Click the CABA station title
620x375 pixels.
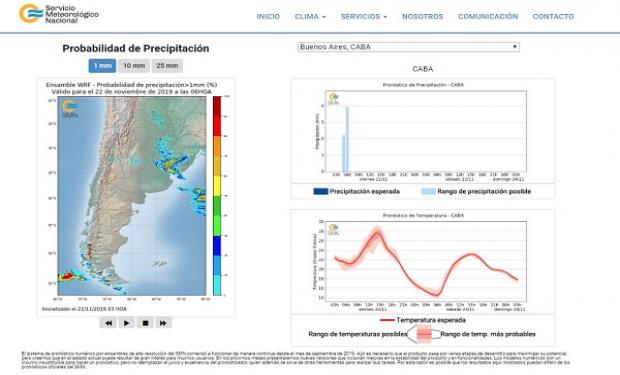click(x=423, y=69)
